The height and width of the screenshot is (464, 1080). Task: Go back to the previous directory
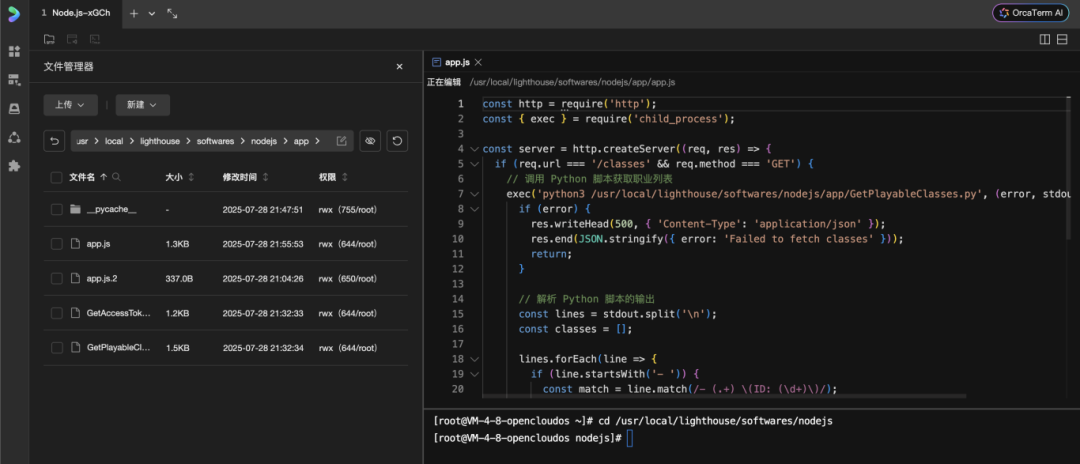pyautogui.click(x=55, y=141)
